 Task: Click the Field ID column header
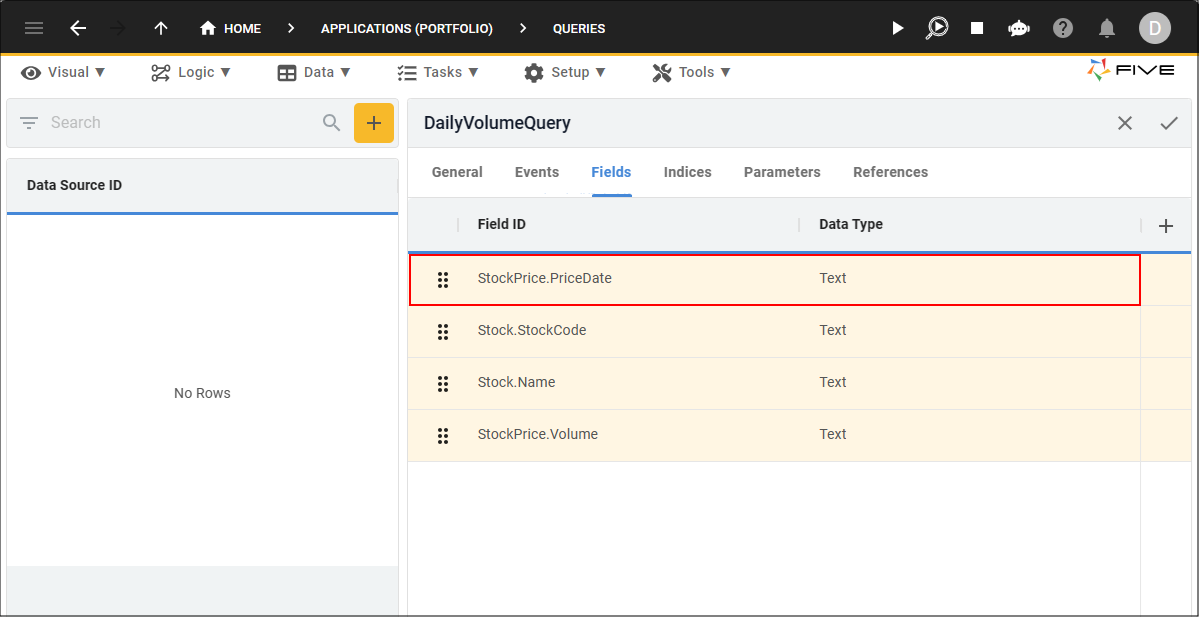coord(502,224)
